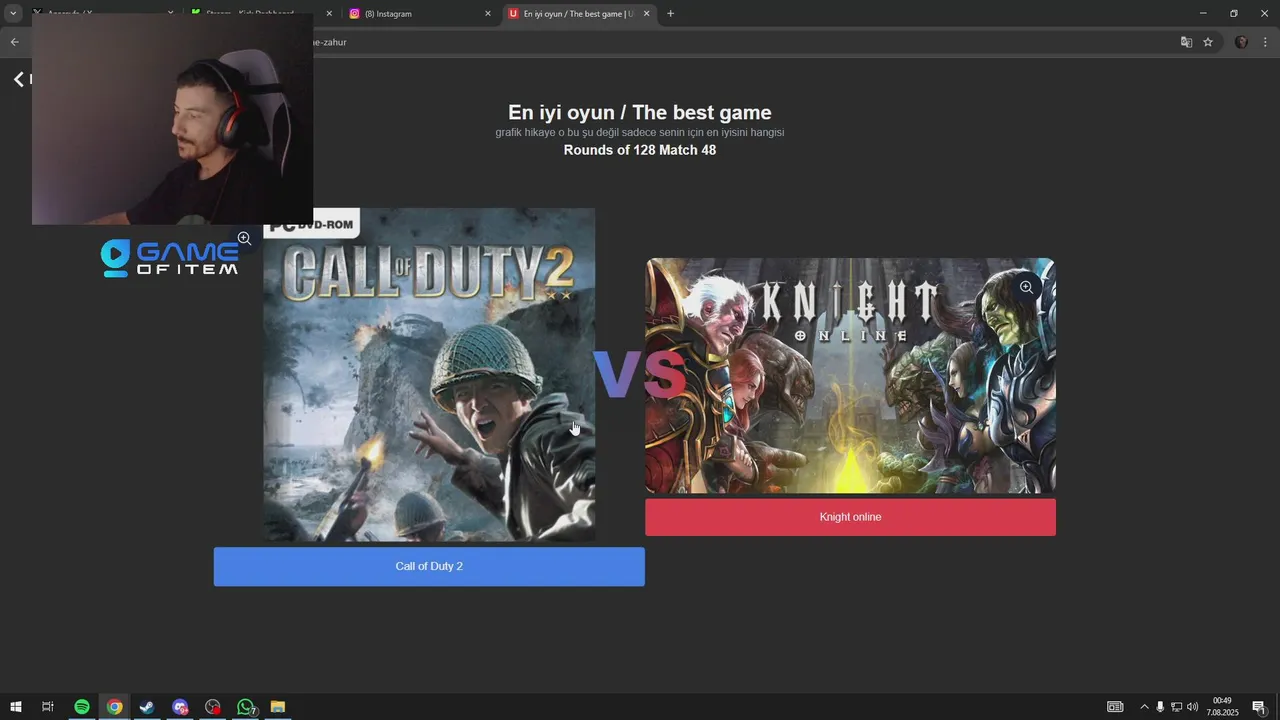The height and width of the screenshot is (720, 1280).
Task: Open the network tray icon
Action: tap(1176, 707)
